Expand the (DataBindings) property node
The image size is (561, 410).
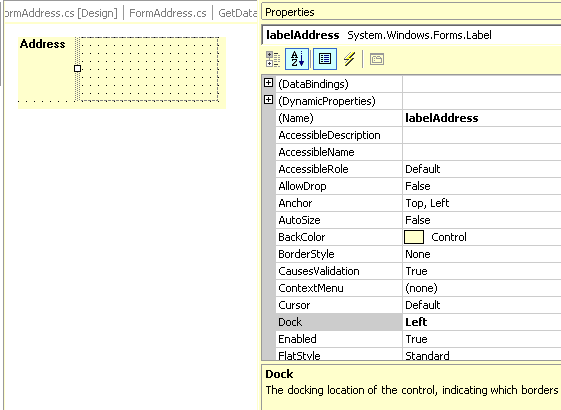(268, 83)
